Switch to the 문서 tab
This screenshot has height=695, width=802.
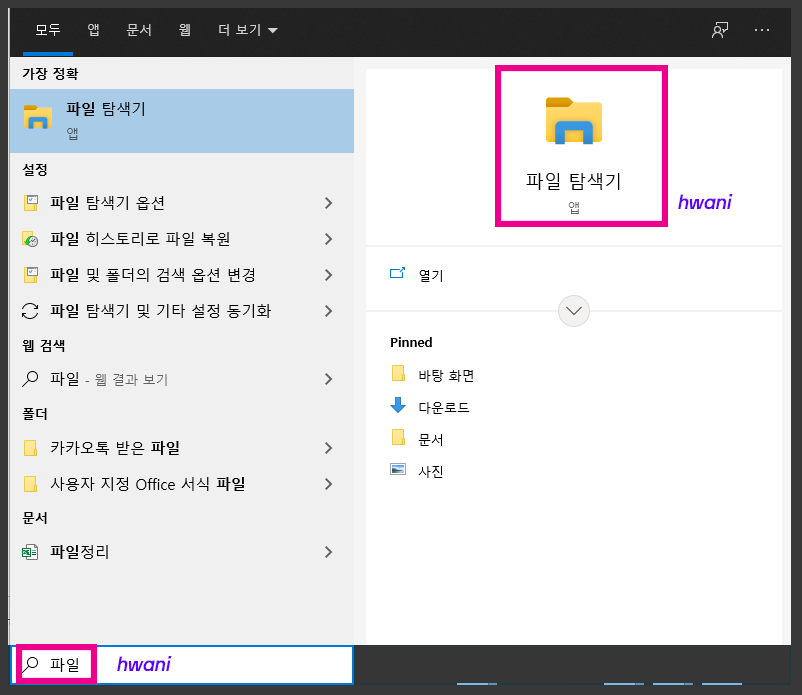[139, 30]
